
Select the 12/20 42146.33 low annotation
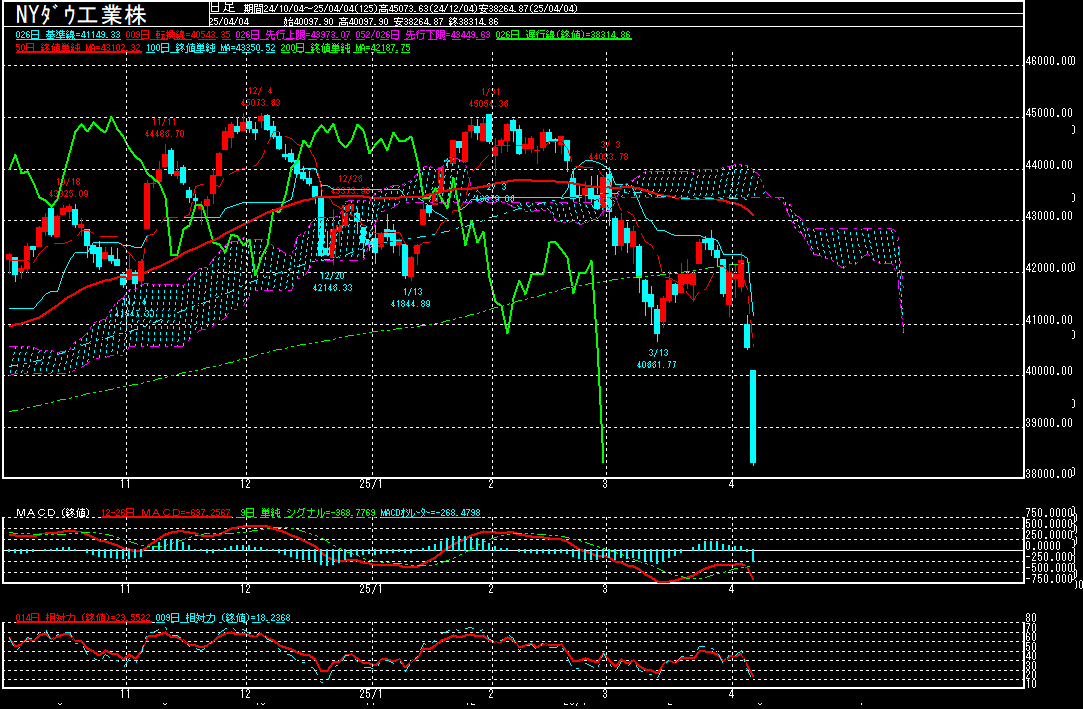(332, 282)
